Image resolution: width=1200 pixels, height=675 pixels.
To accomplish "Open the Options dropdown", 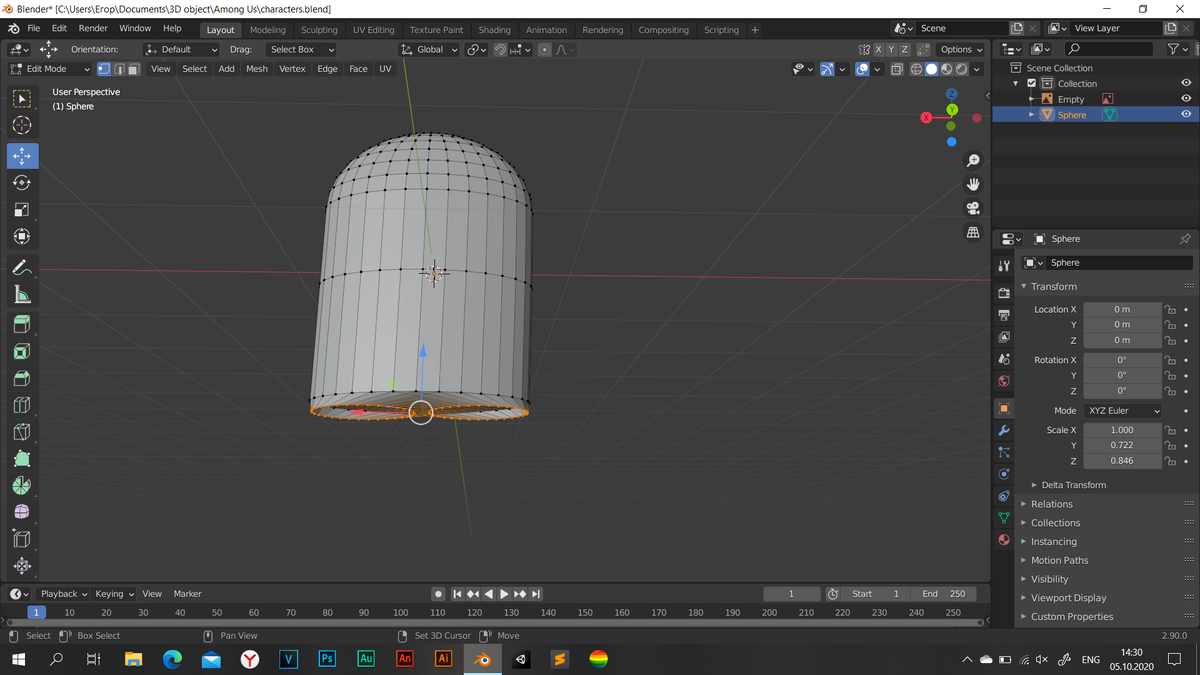I will 961,49.
